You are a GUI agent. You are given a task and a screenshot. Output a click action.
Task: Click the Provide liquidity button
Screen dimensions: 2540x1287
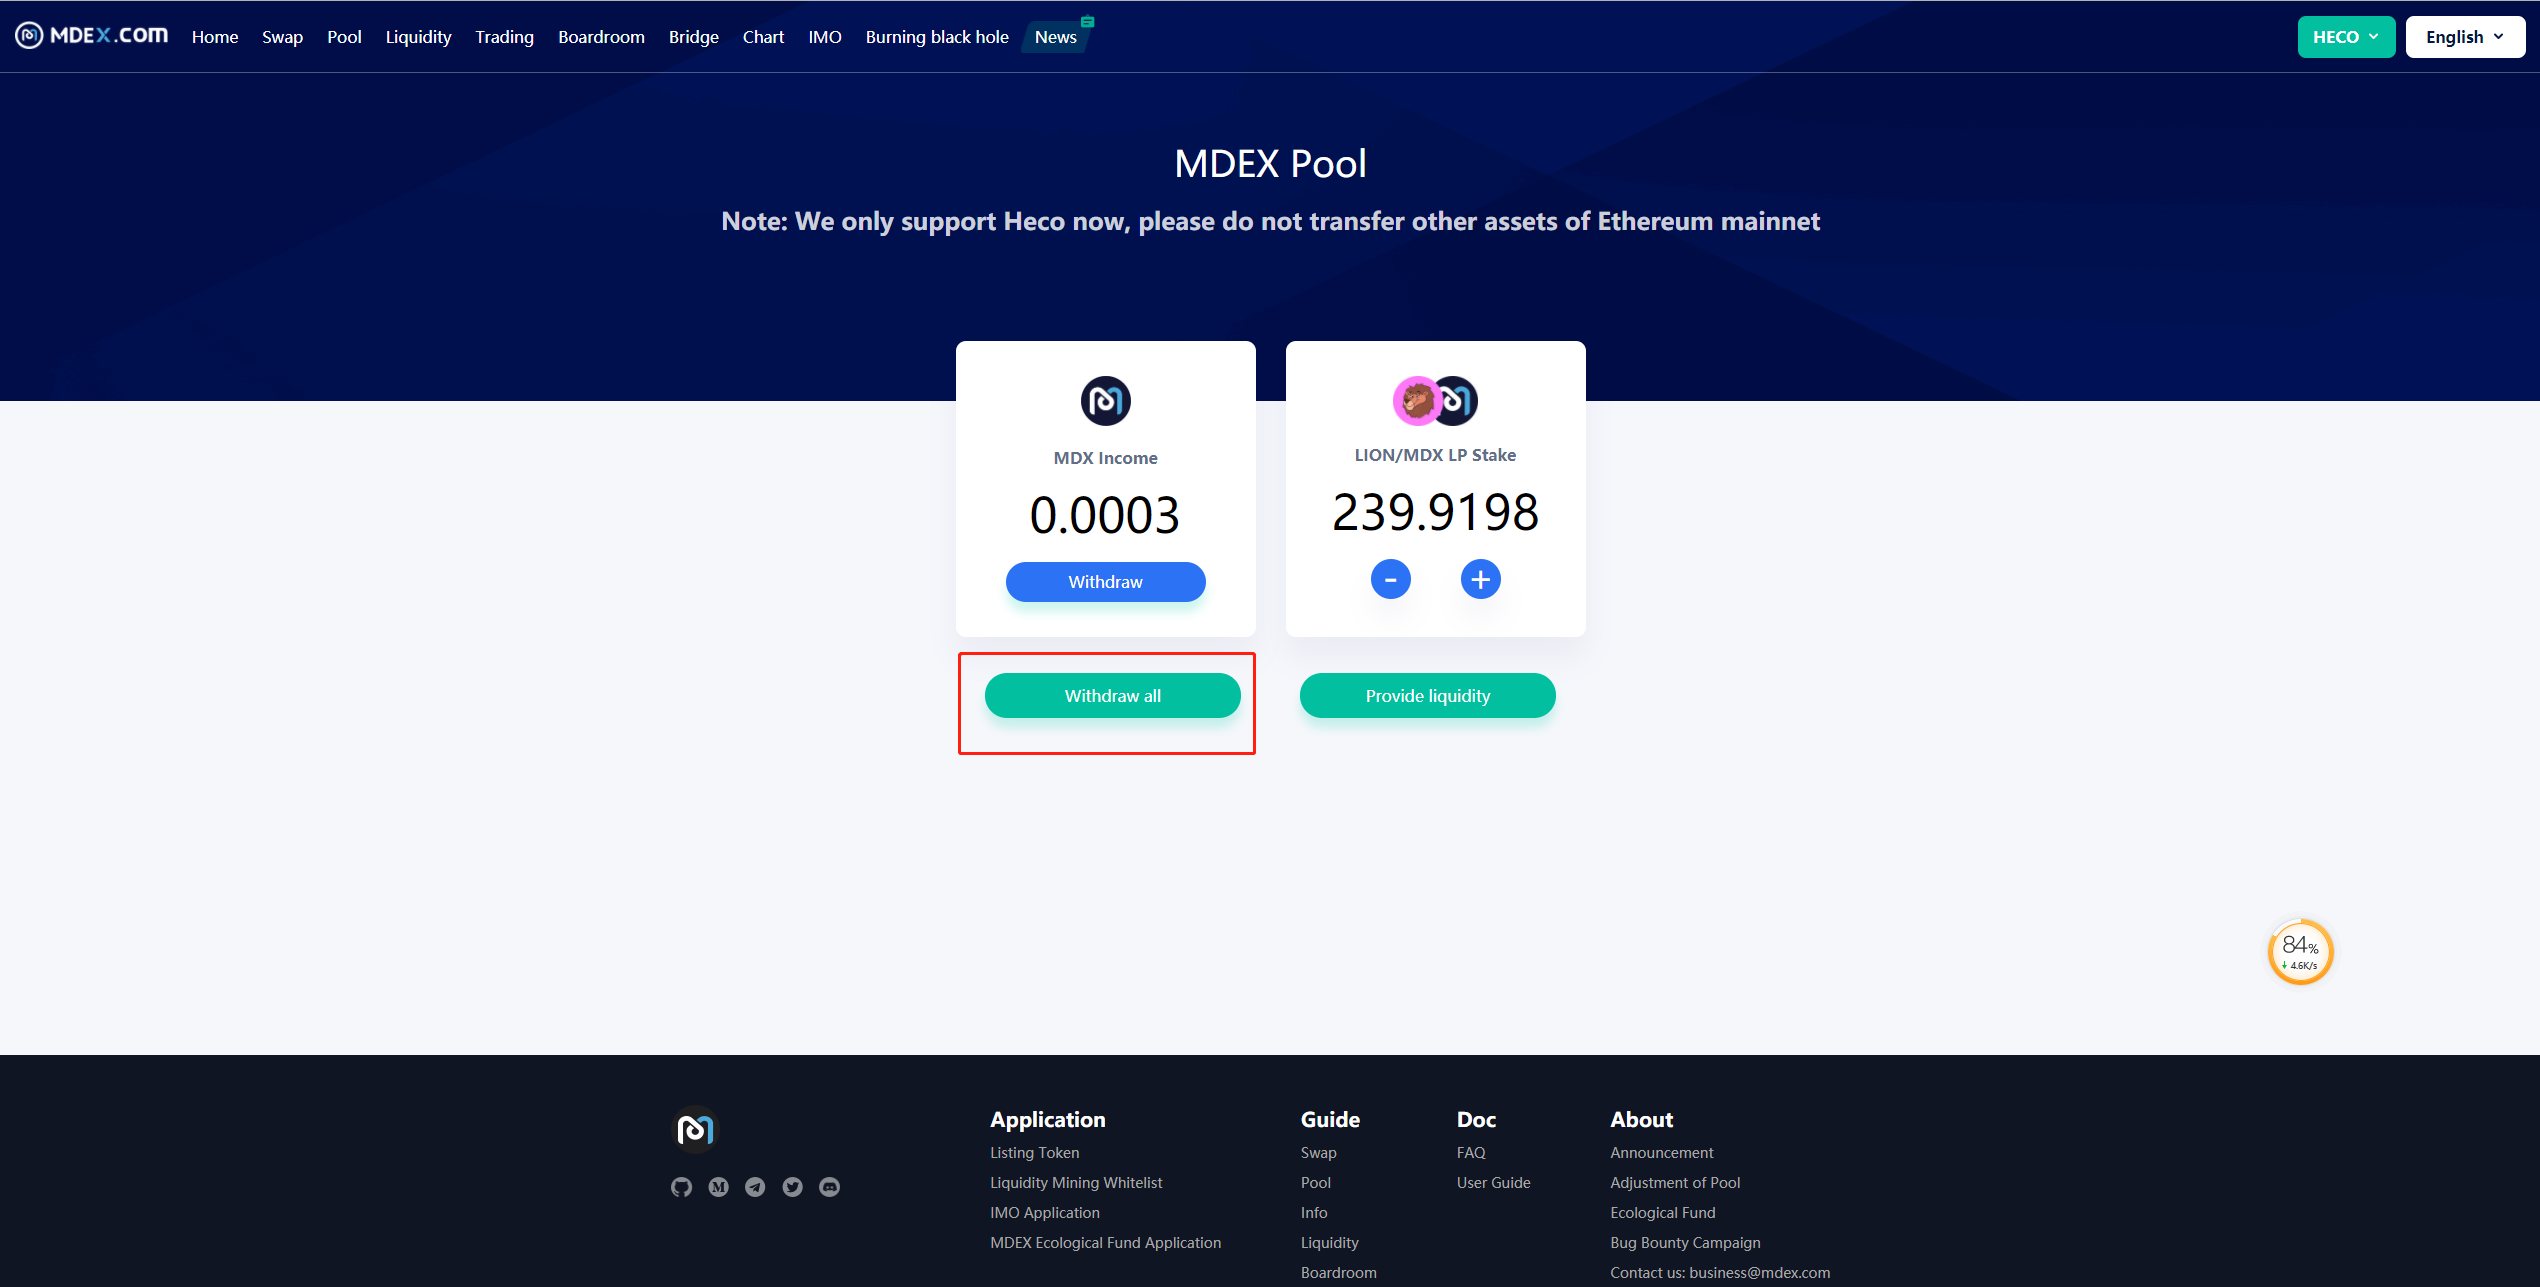pyautogui.click(x=1427, y=696)
